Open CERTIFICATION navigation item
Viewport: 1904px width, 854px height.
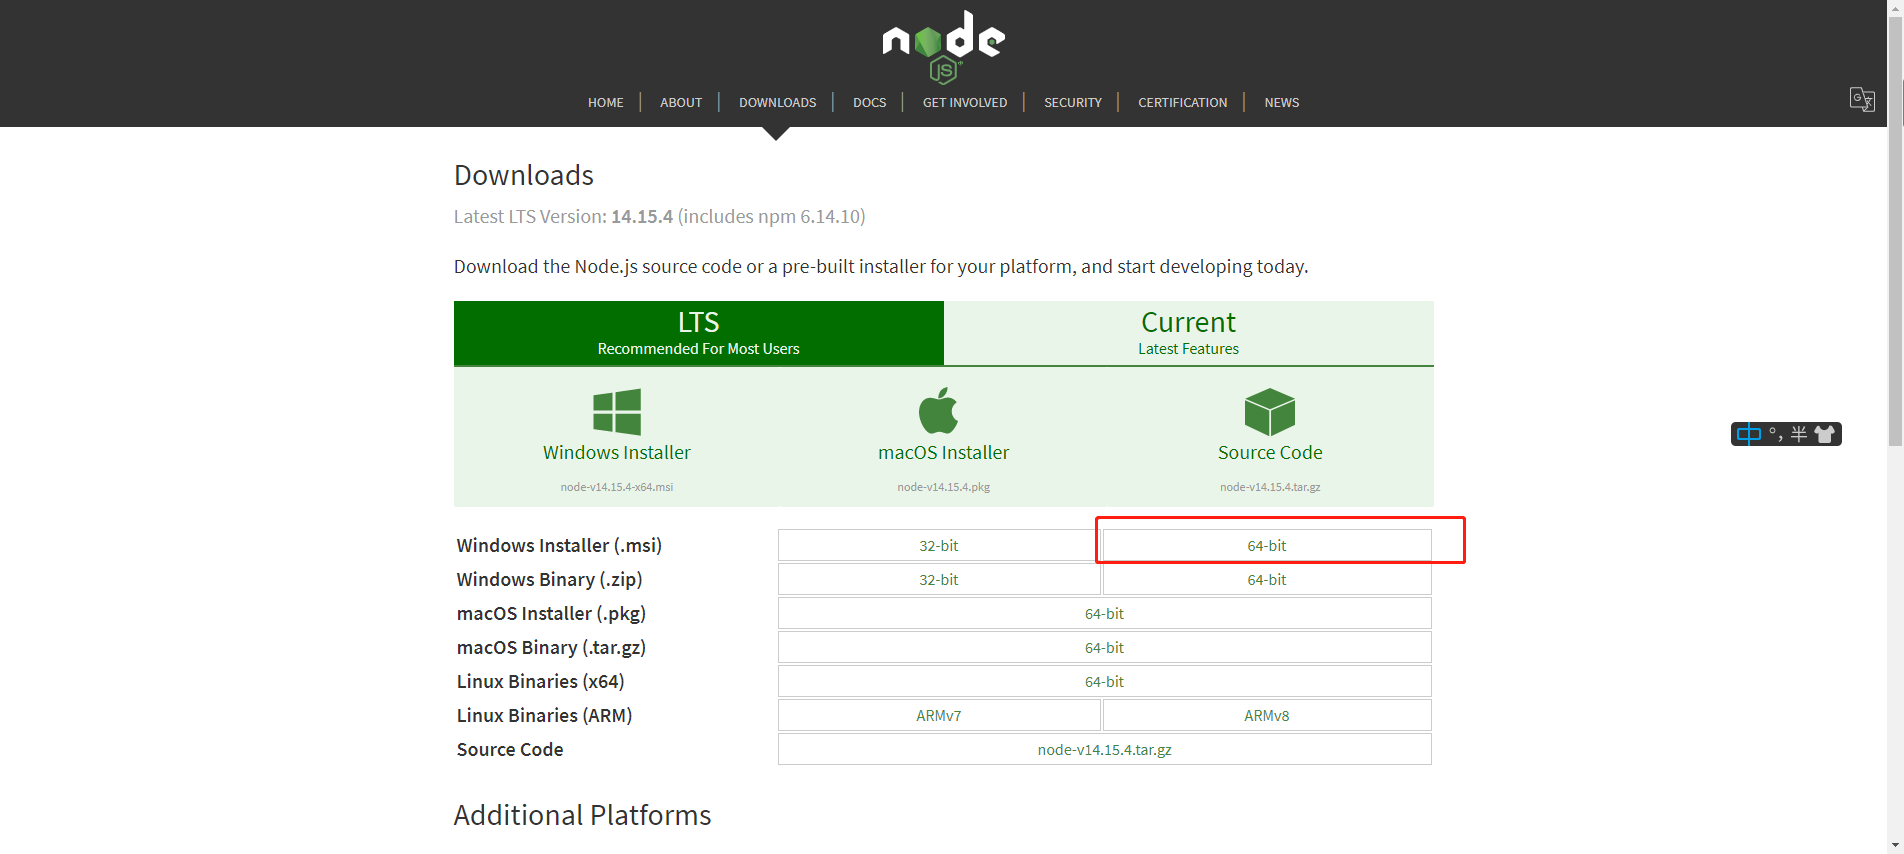[x=1183, y=103]
